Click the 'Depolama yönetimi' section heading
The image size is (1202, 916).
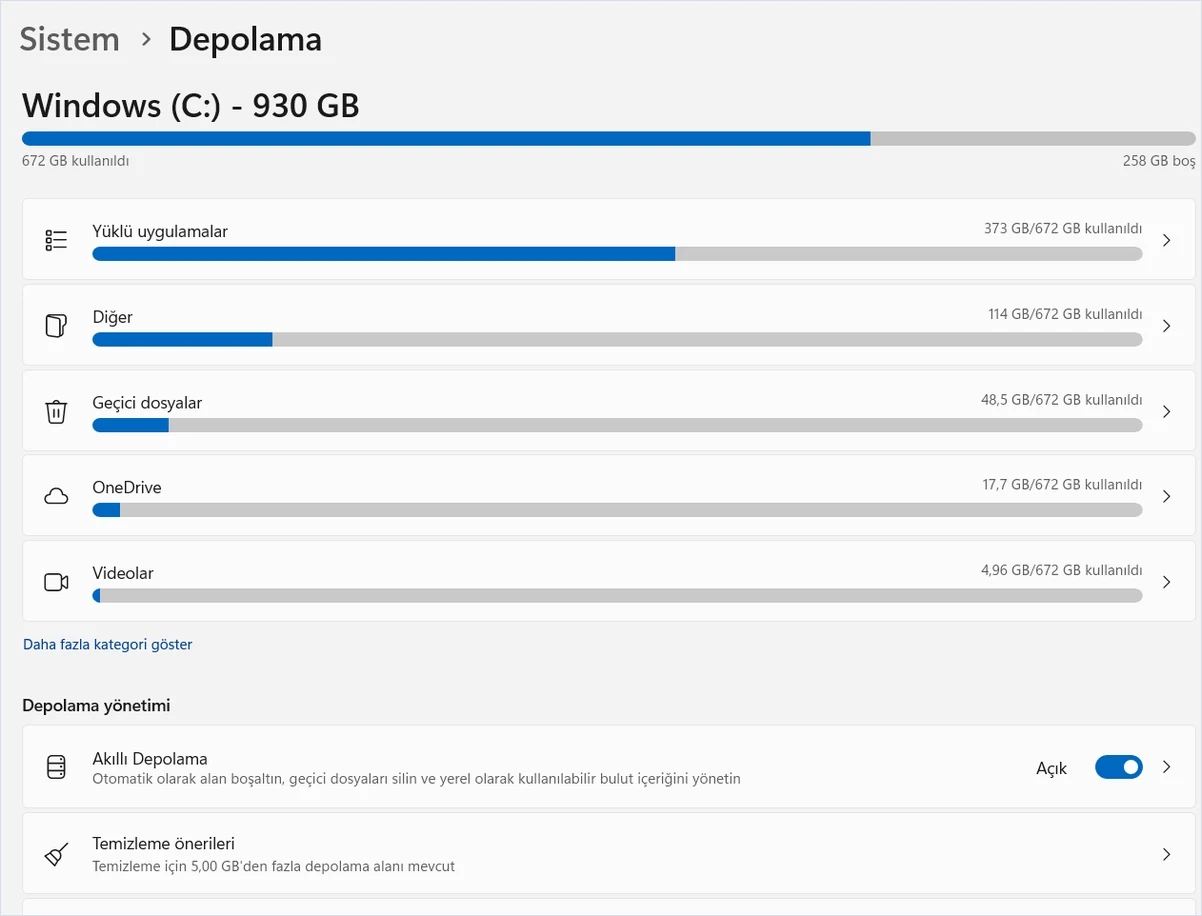pyautogui.click(x=96, y=706)
